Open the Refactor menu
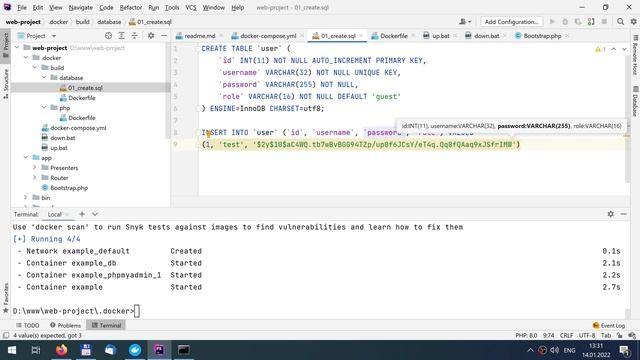Screen dimensions: 640x360 (131, 7)
